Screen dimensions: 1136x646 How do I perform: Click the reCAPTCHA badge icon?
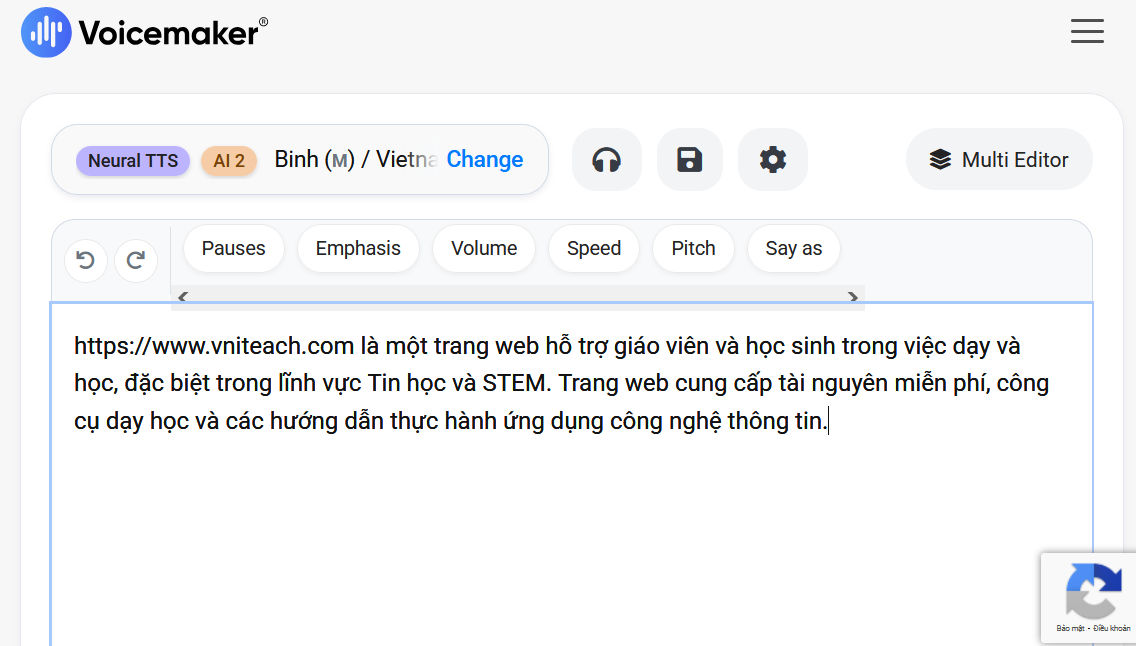1092,591
